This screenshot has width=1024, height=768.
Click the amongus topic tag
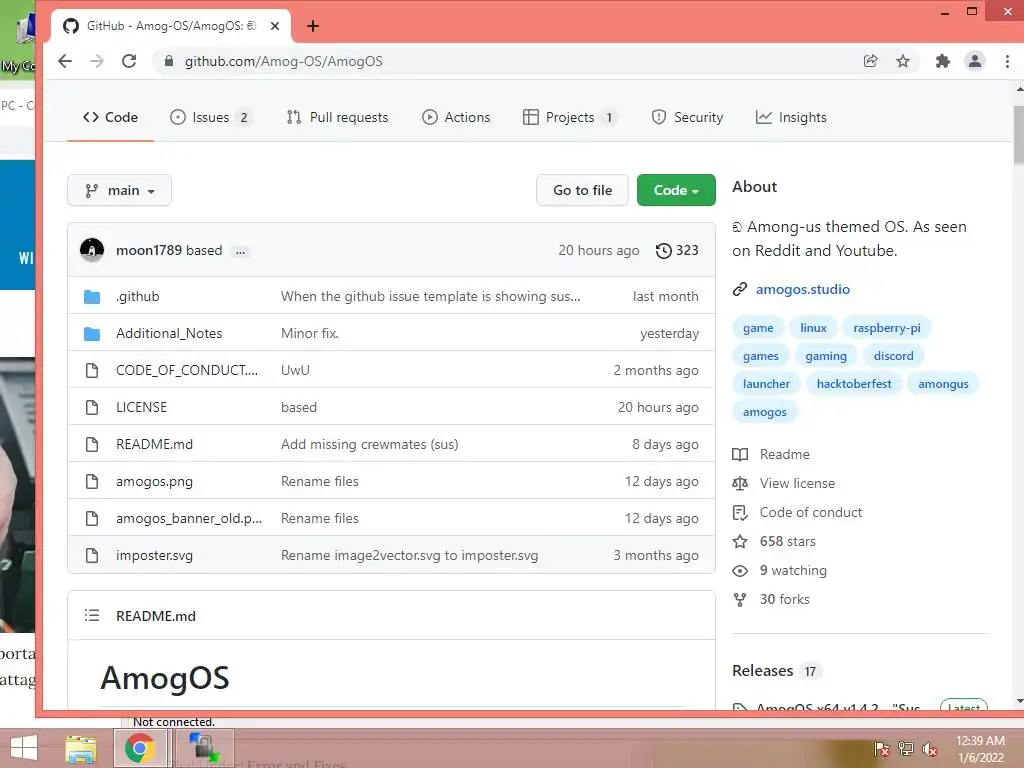click(x=943, y=384)
